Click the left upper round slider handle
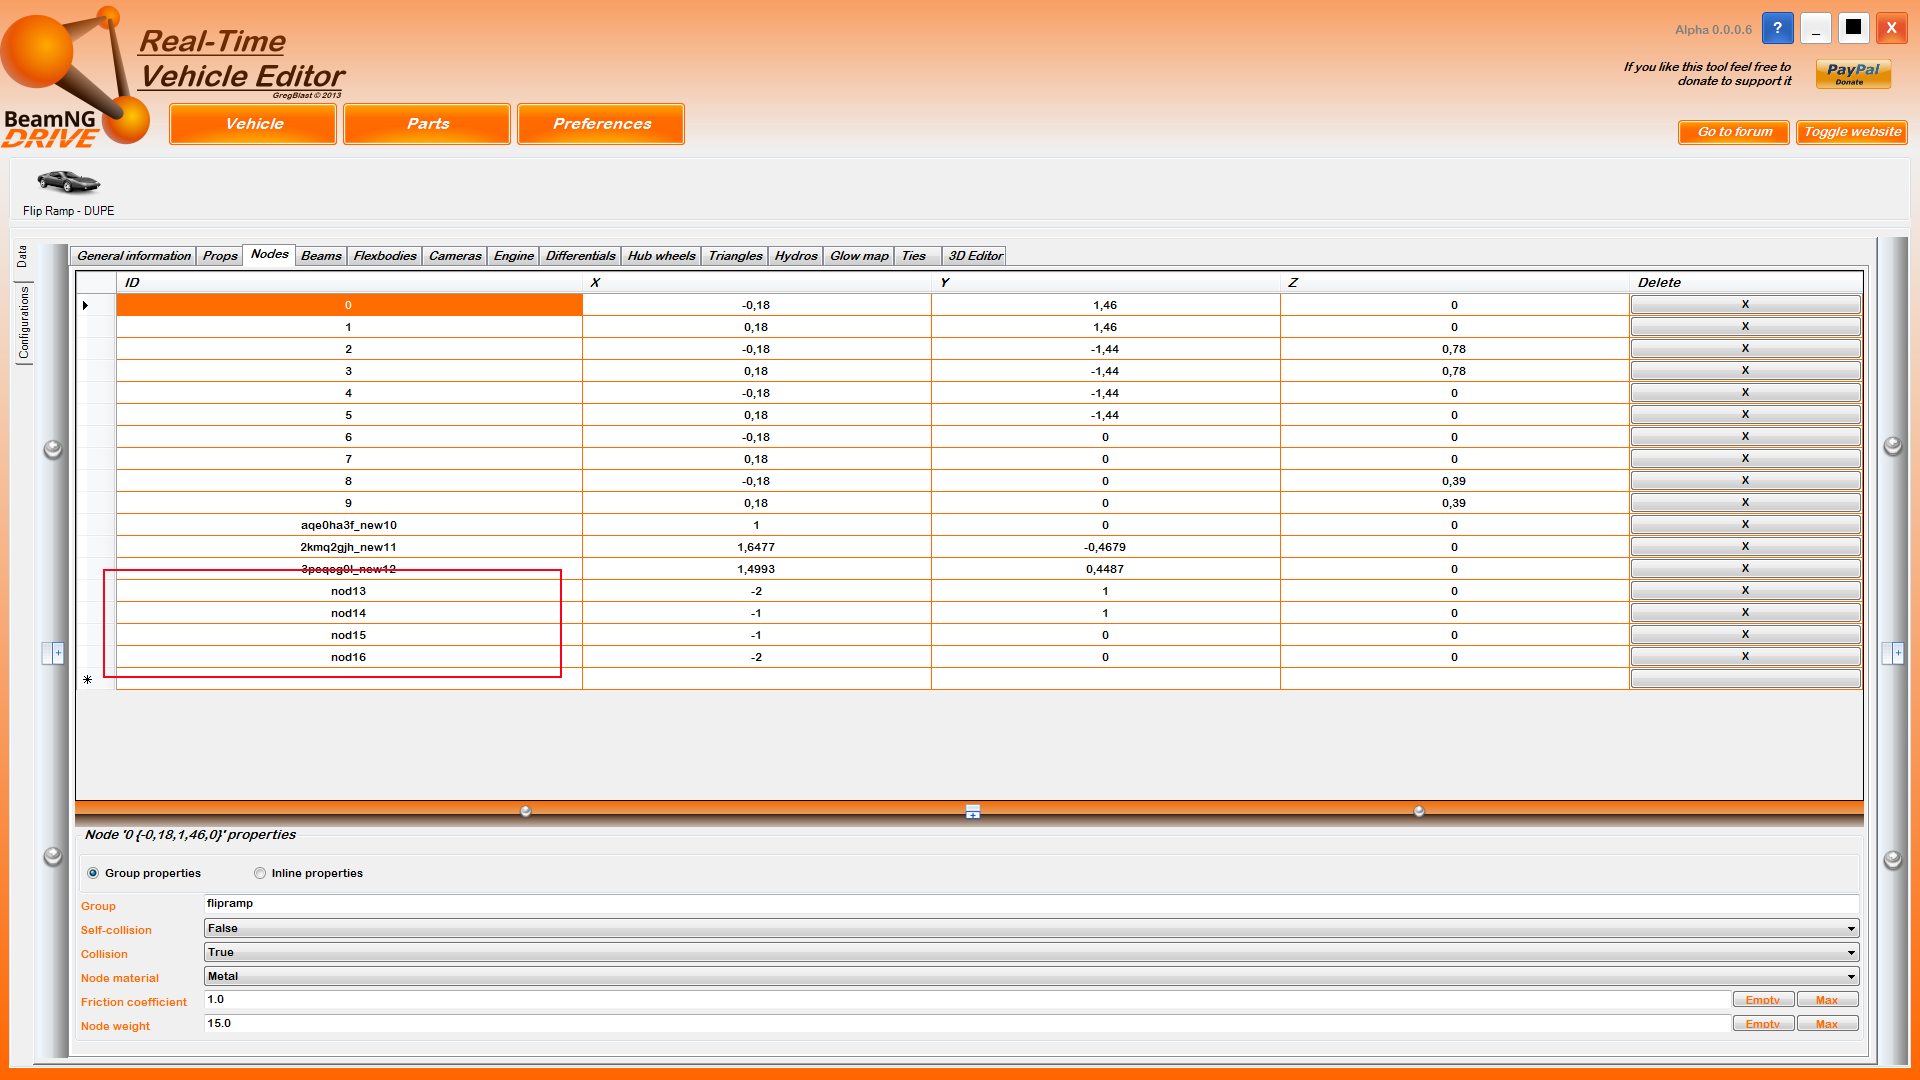Image resolution: width=1920 pixels, height=1080 pixels. pos(53,449)
